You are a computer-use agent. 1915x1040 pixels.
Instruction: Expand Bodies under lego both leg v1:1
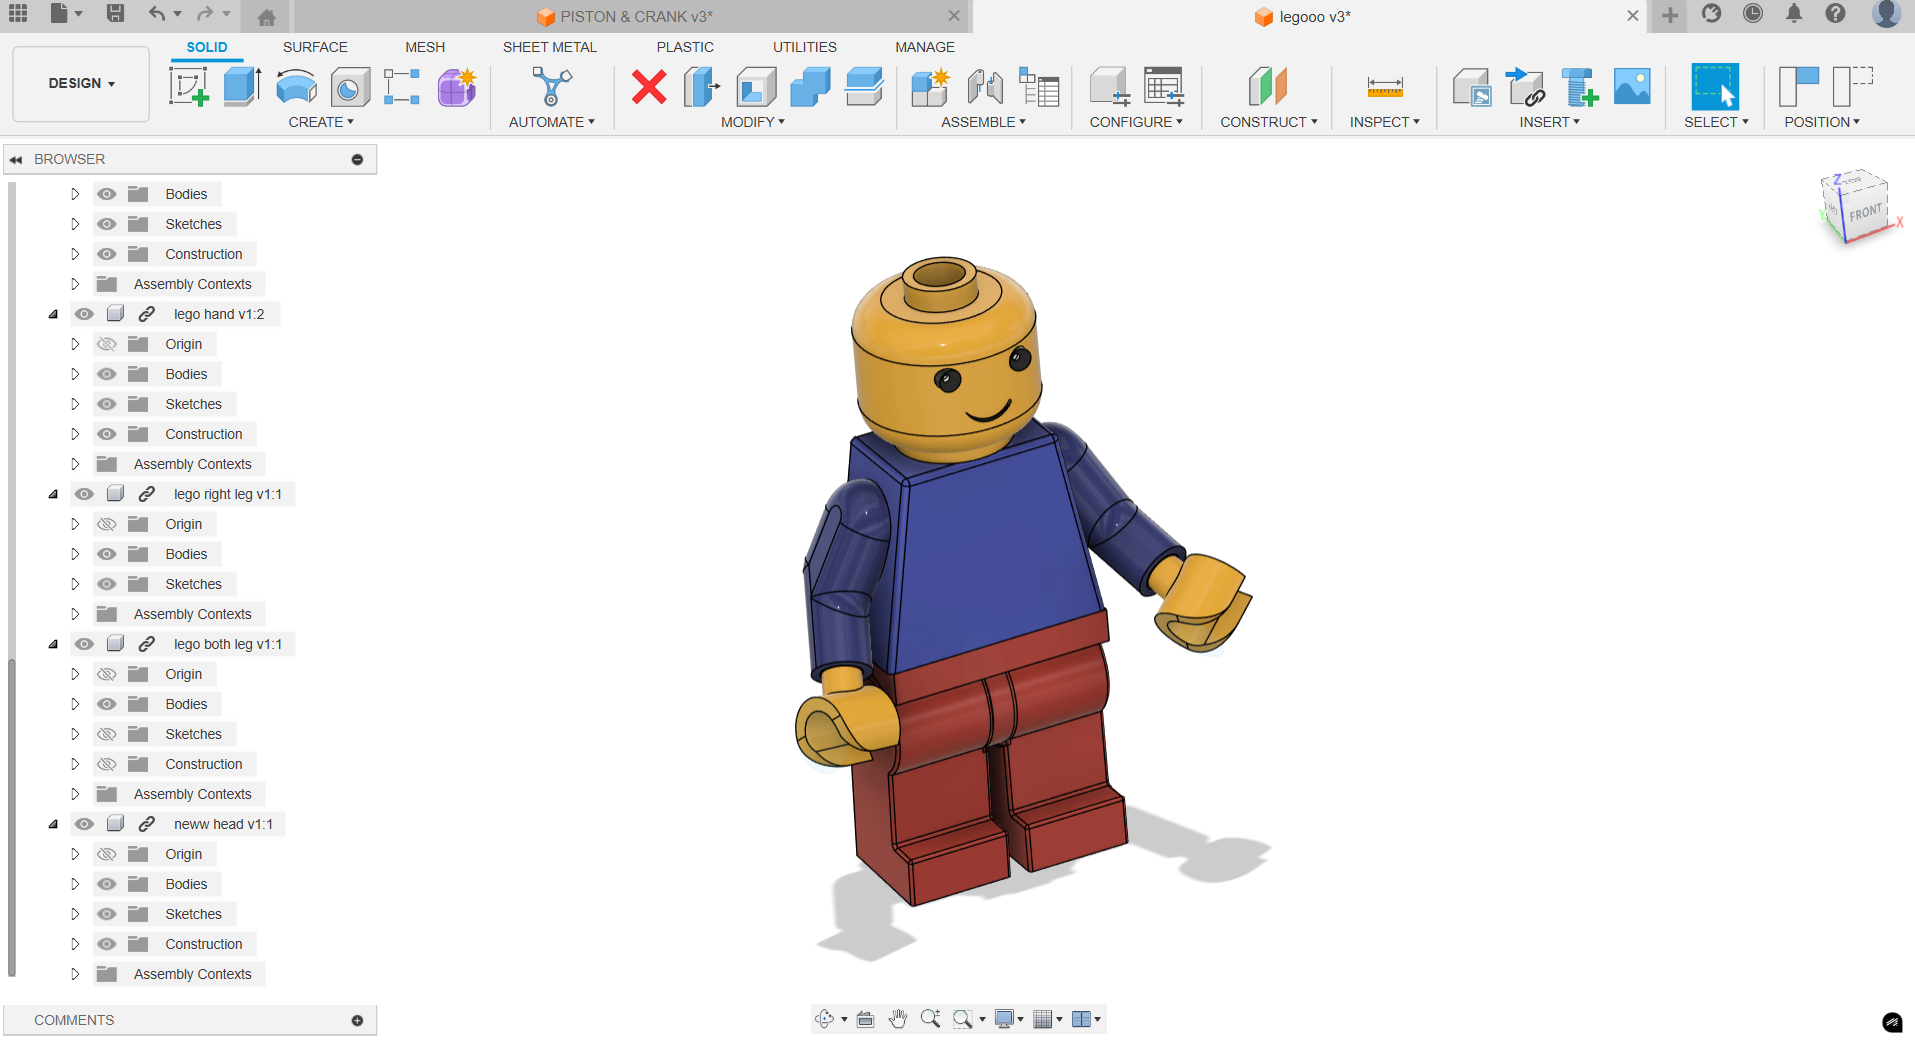pos(75,704)
